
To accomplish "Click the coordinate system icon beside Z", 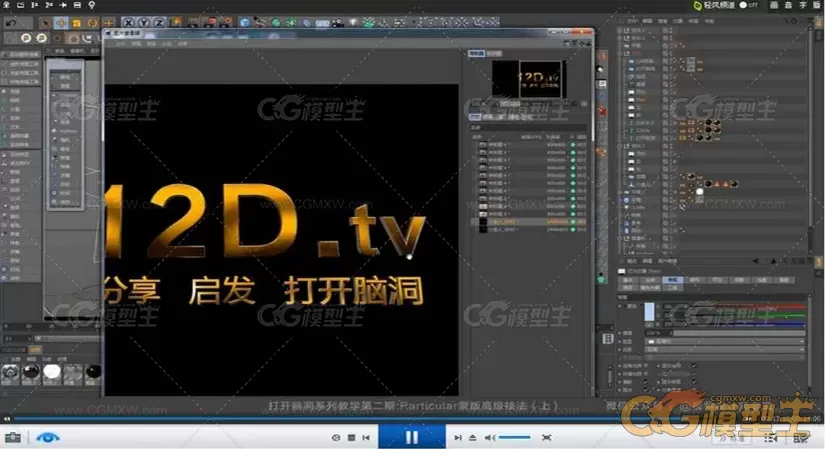I will point(175,23).
